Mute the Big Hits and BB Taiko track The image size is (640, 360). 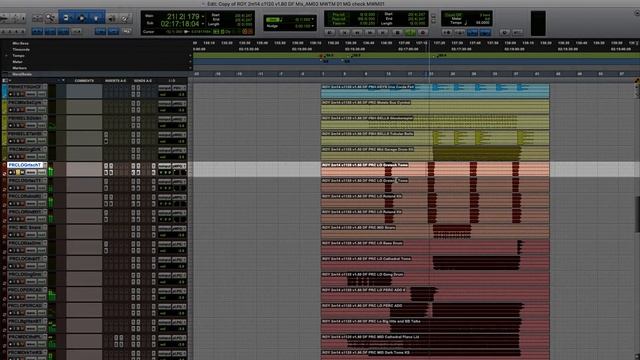click(22, 329)
